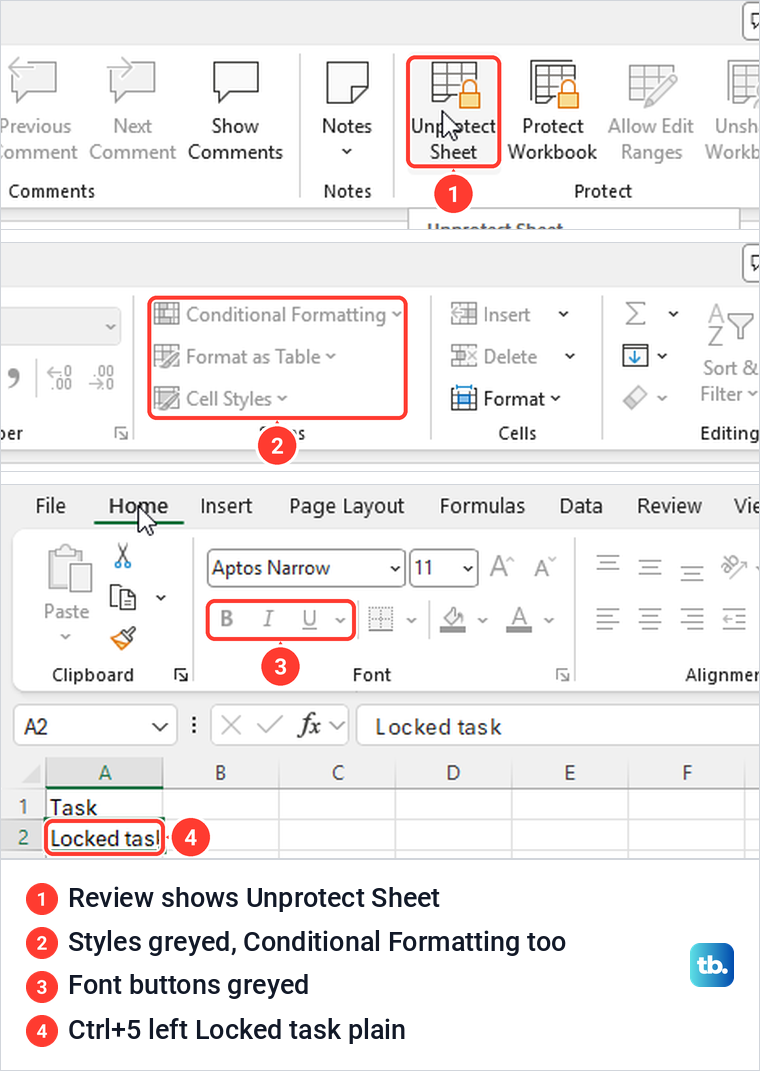Click Protect Workbook button

tap(552, 112)
